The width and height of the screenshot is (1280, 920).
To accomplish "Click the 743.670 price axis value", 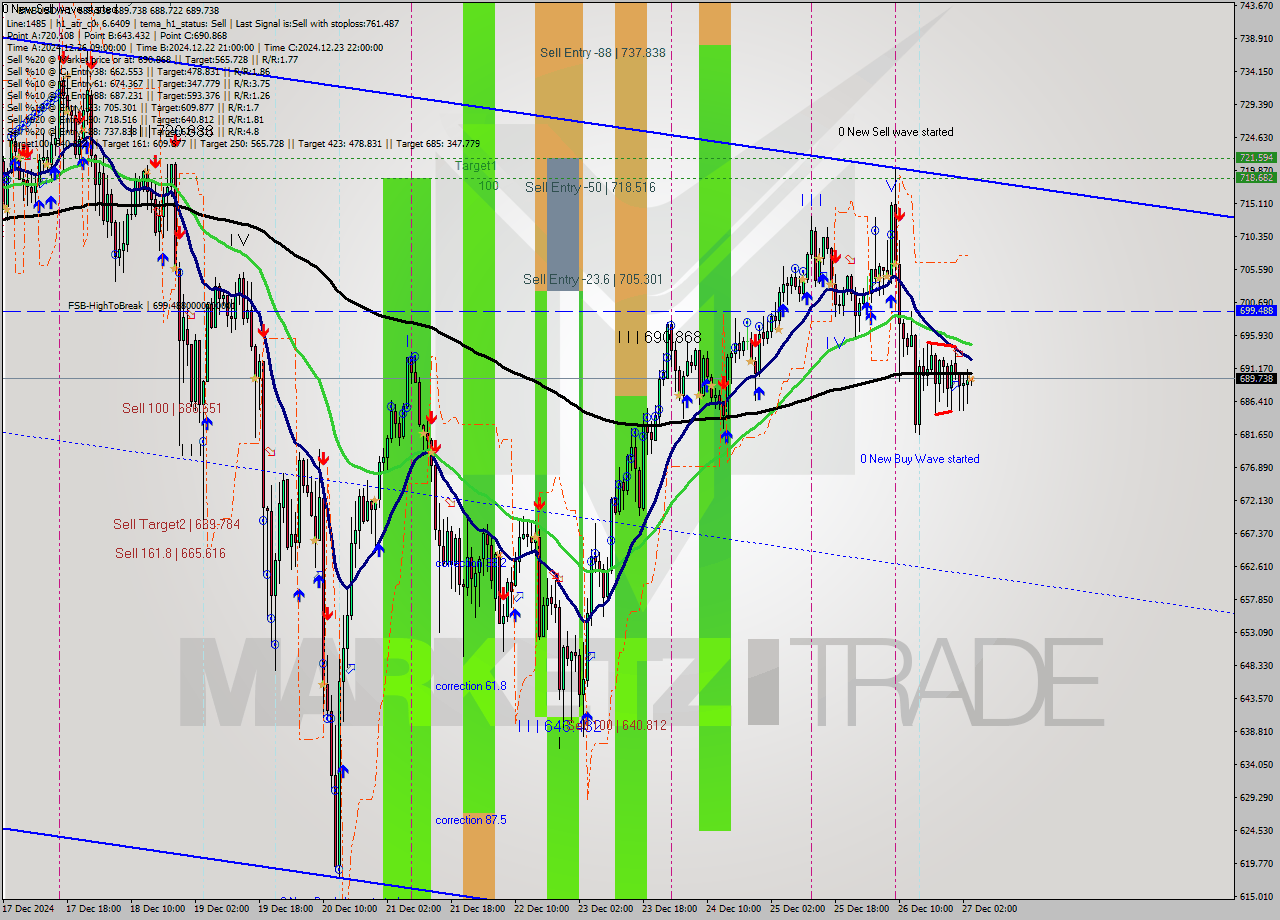I will point(1256,6).
